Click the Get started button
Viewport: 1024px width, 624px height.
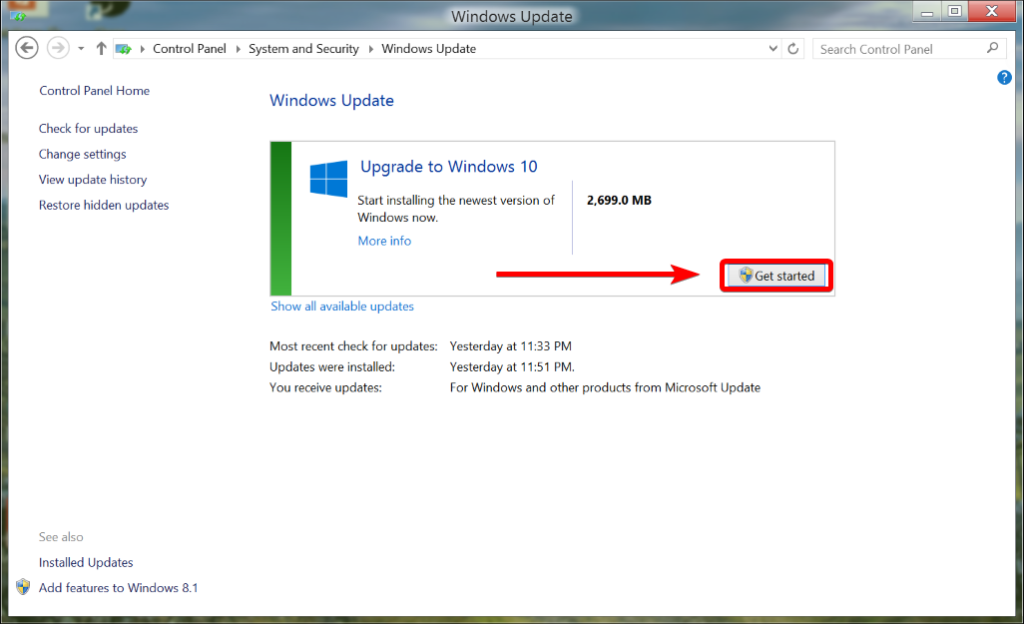776,275
